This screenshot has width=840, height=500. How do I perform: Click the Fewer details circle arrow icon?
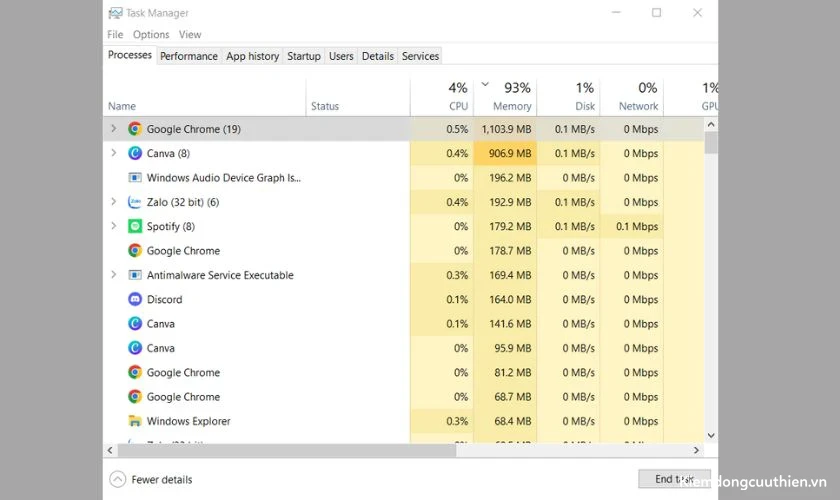[118, 479]
